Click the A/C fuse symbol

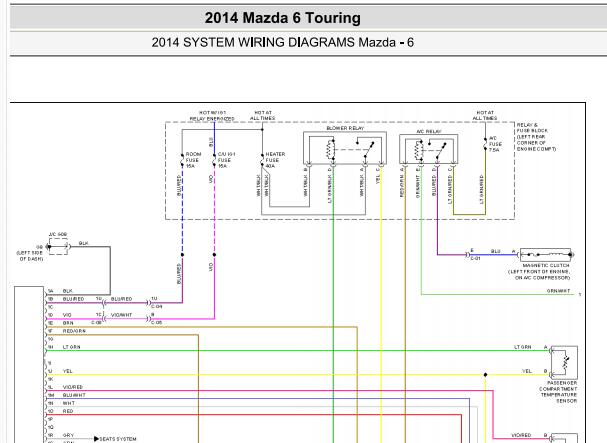(x=485, y=144)
